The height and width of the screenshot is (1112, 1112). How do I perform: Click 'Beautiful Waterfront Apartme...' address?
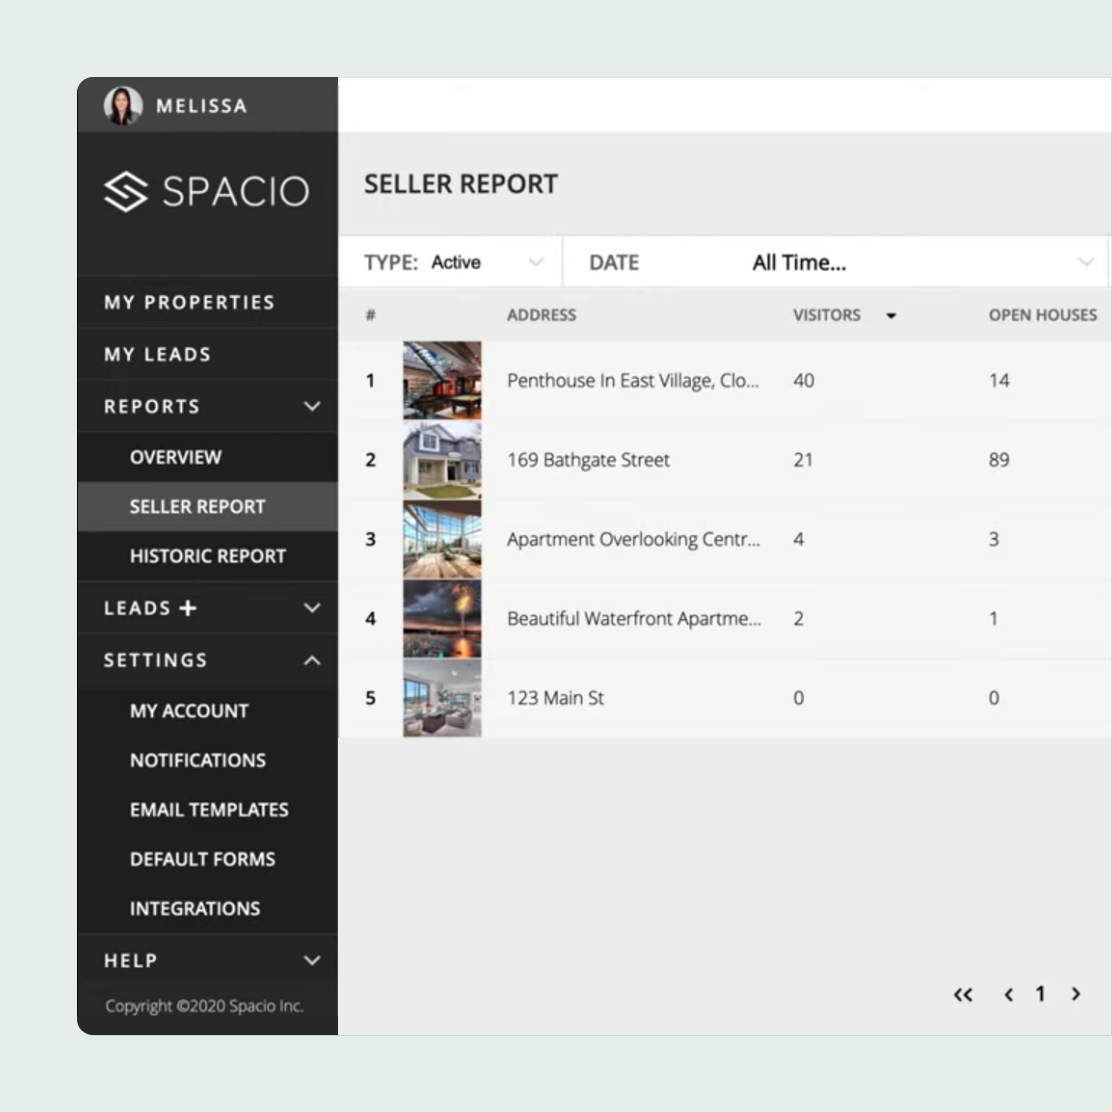pyautogui.click(x=634, y=619)
